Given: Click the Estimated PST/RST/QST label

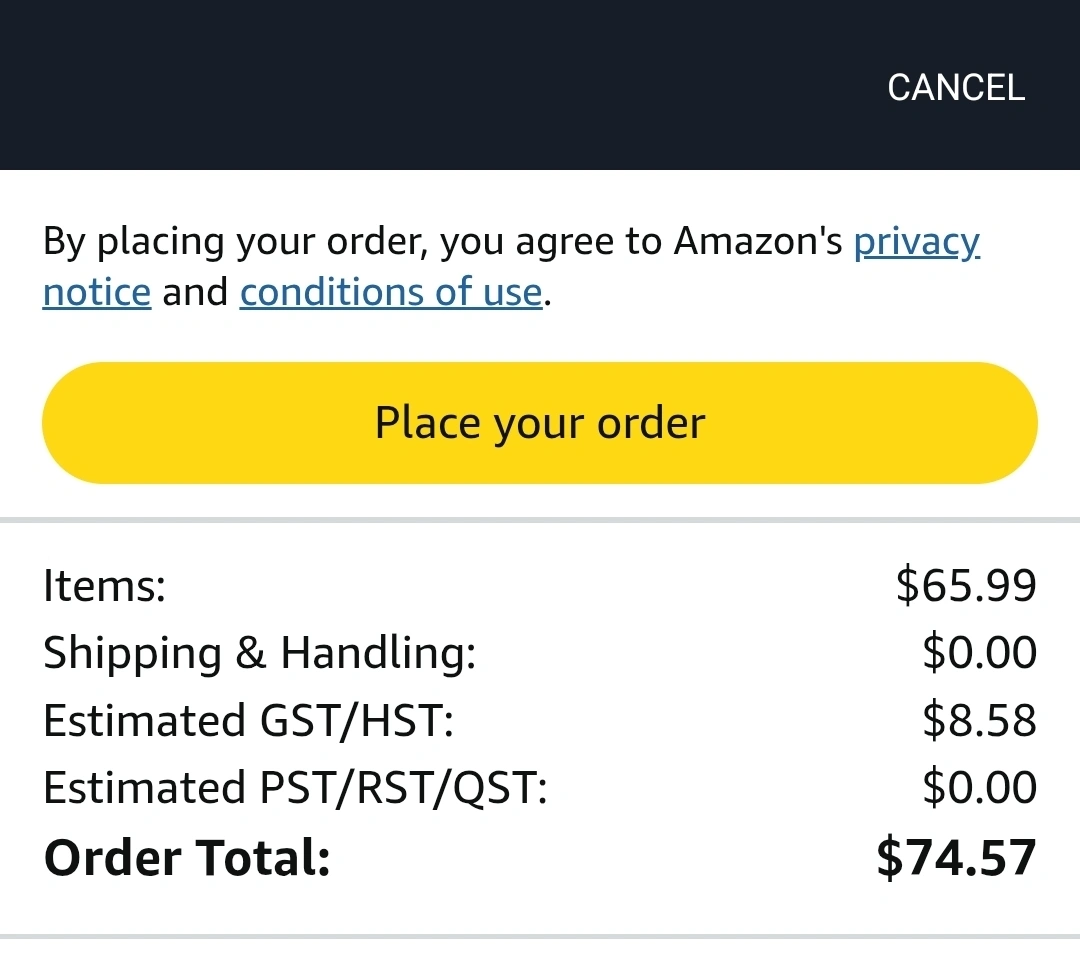Looking at the screenshot, I should 295,787.
